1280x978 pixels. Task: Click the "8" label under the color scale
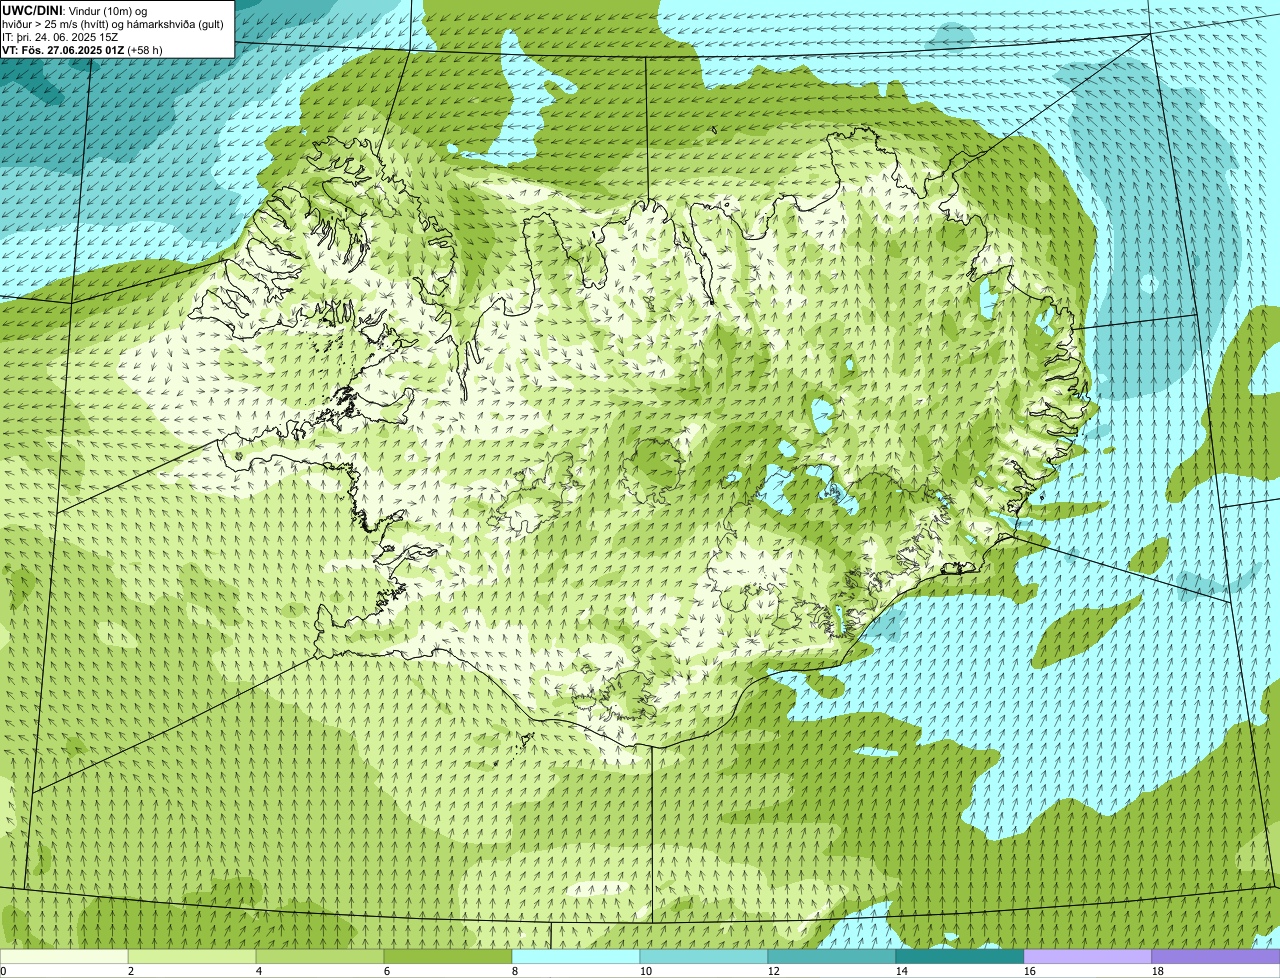(515, 971)
